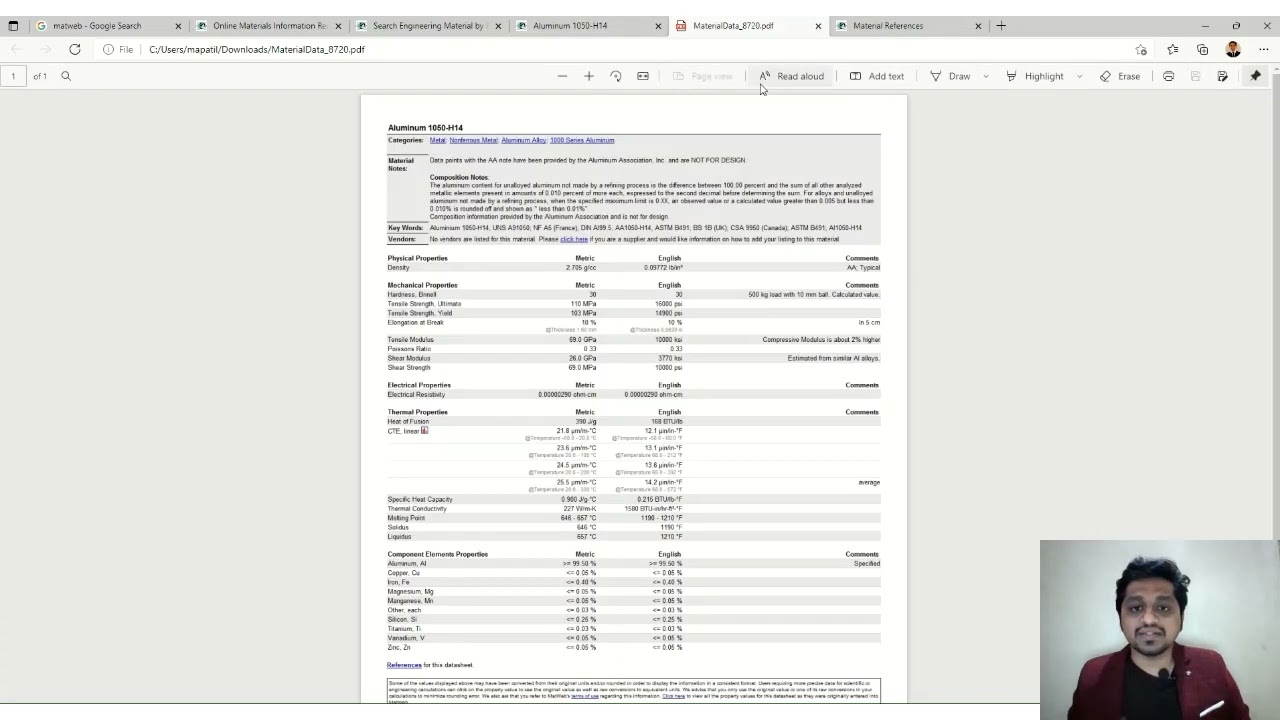Image resolution: width=1280 pixels, height=720 pixels.
Task: Click the 'Tensile Strength, Ultimate' row label
Action: 424,304
